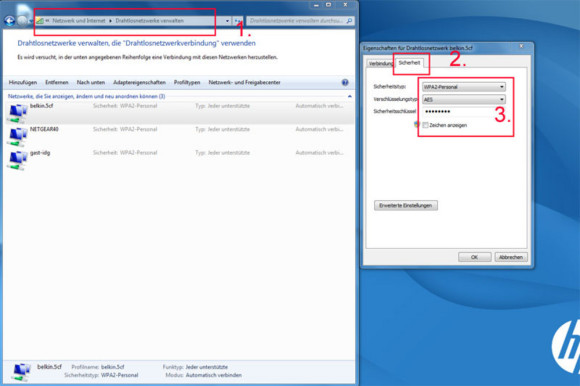Click 'Modus: Automatisch verbinden' in the details pane

[203, 375]
